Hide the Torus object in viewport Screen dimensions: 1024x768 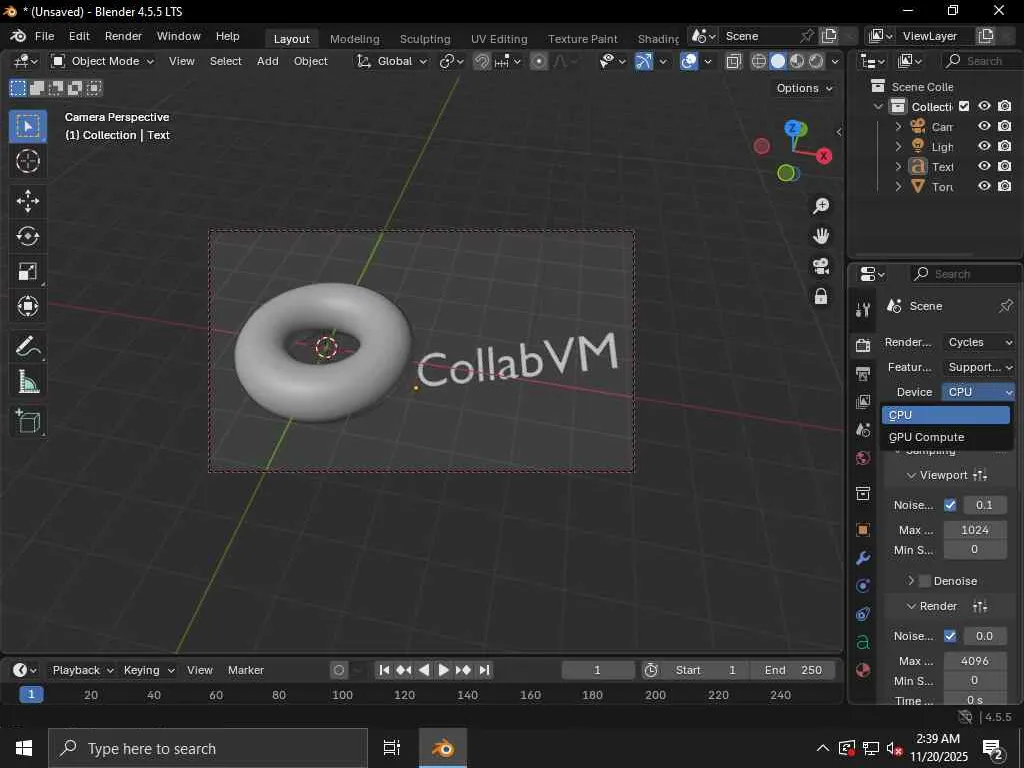coord(984,186)
